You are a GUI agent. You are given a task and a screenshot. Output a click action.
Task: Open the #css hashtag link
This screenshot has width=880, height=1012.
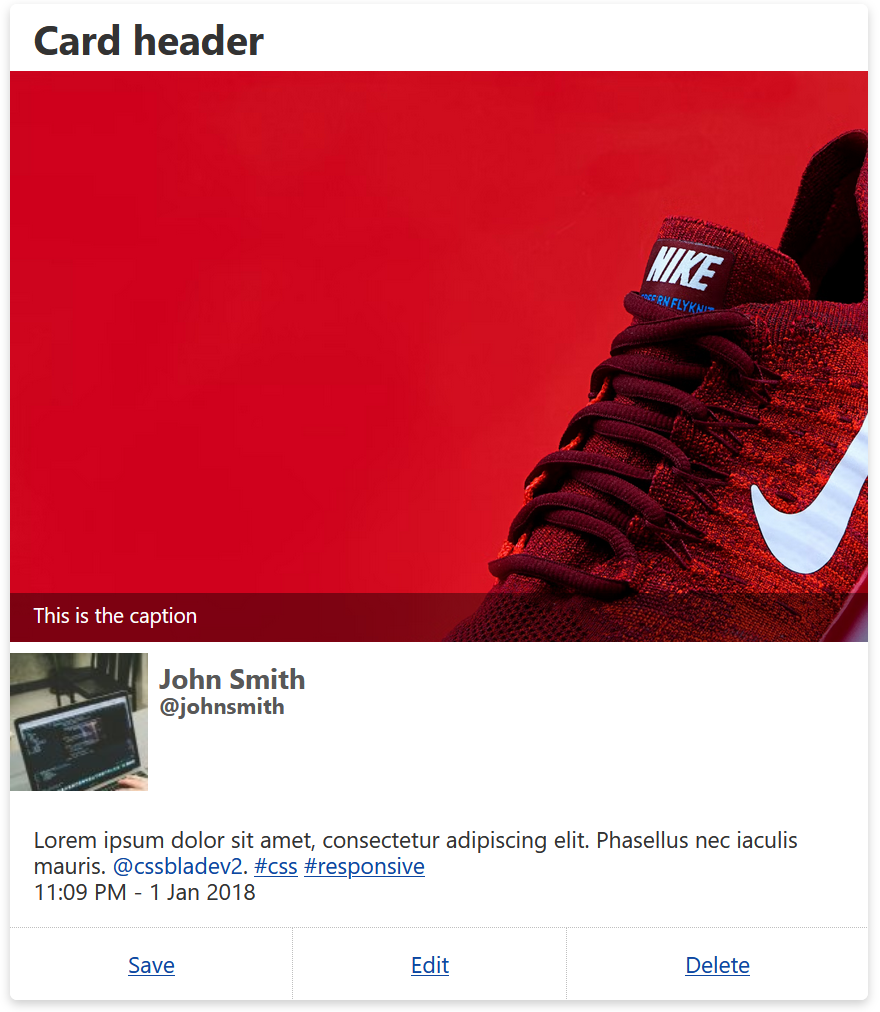[x=276, y=866]
